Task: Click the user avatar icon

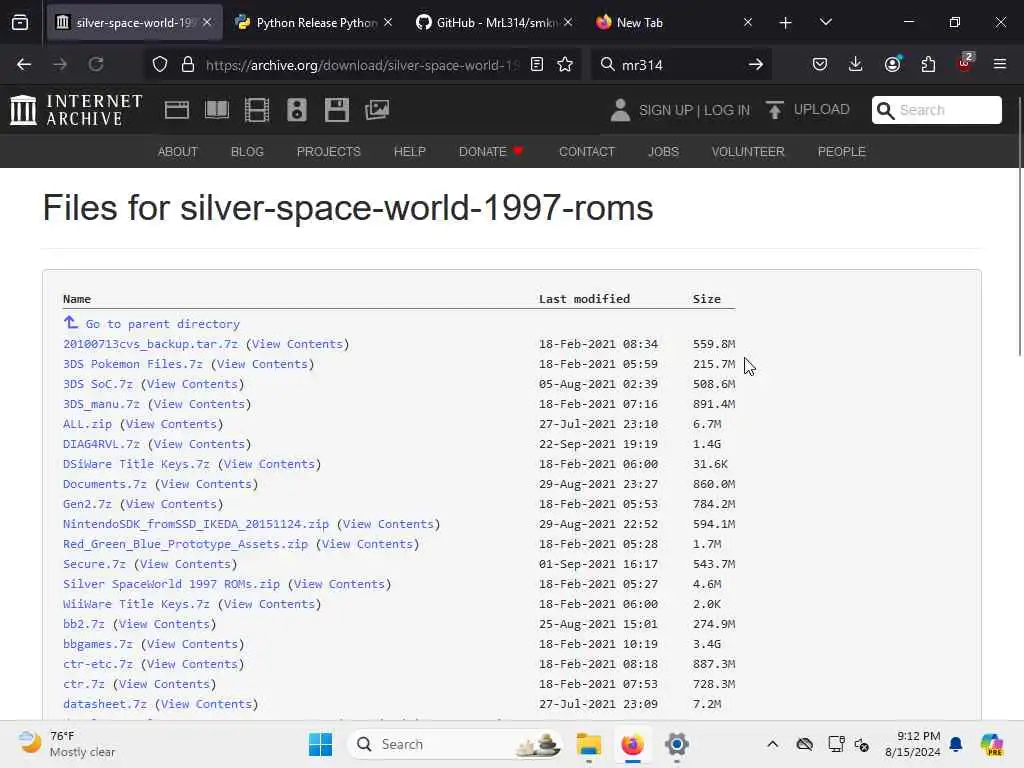Action: pyautogui.click(x=620, y=110)
